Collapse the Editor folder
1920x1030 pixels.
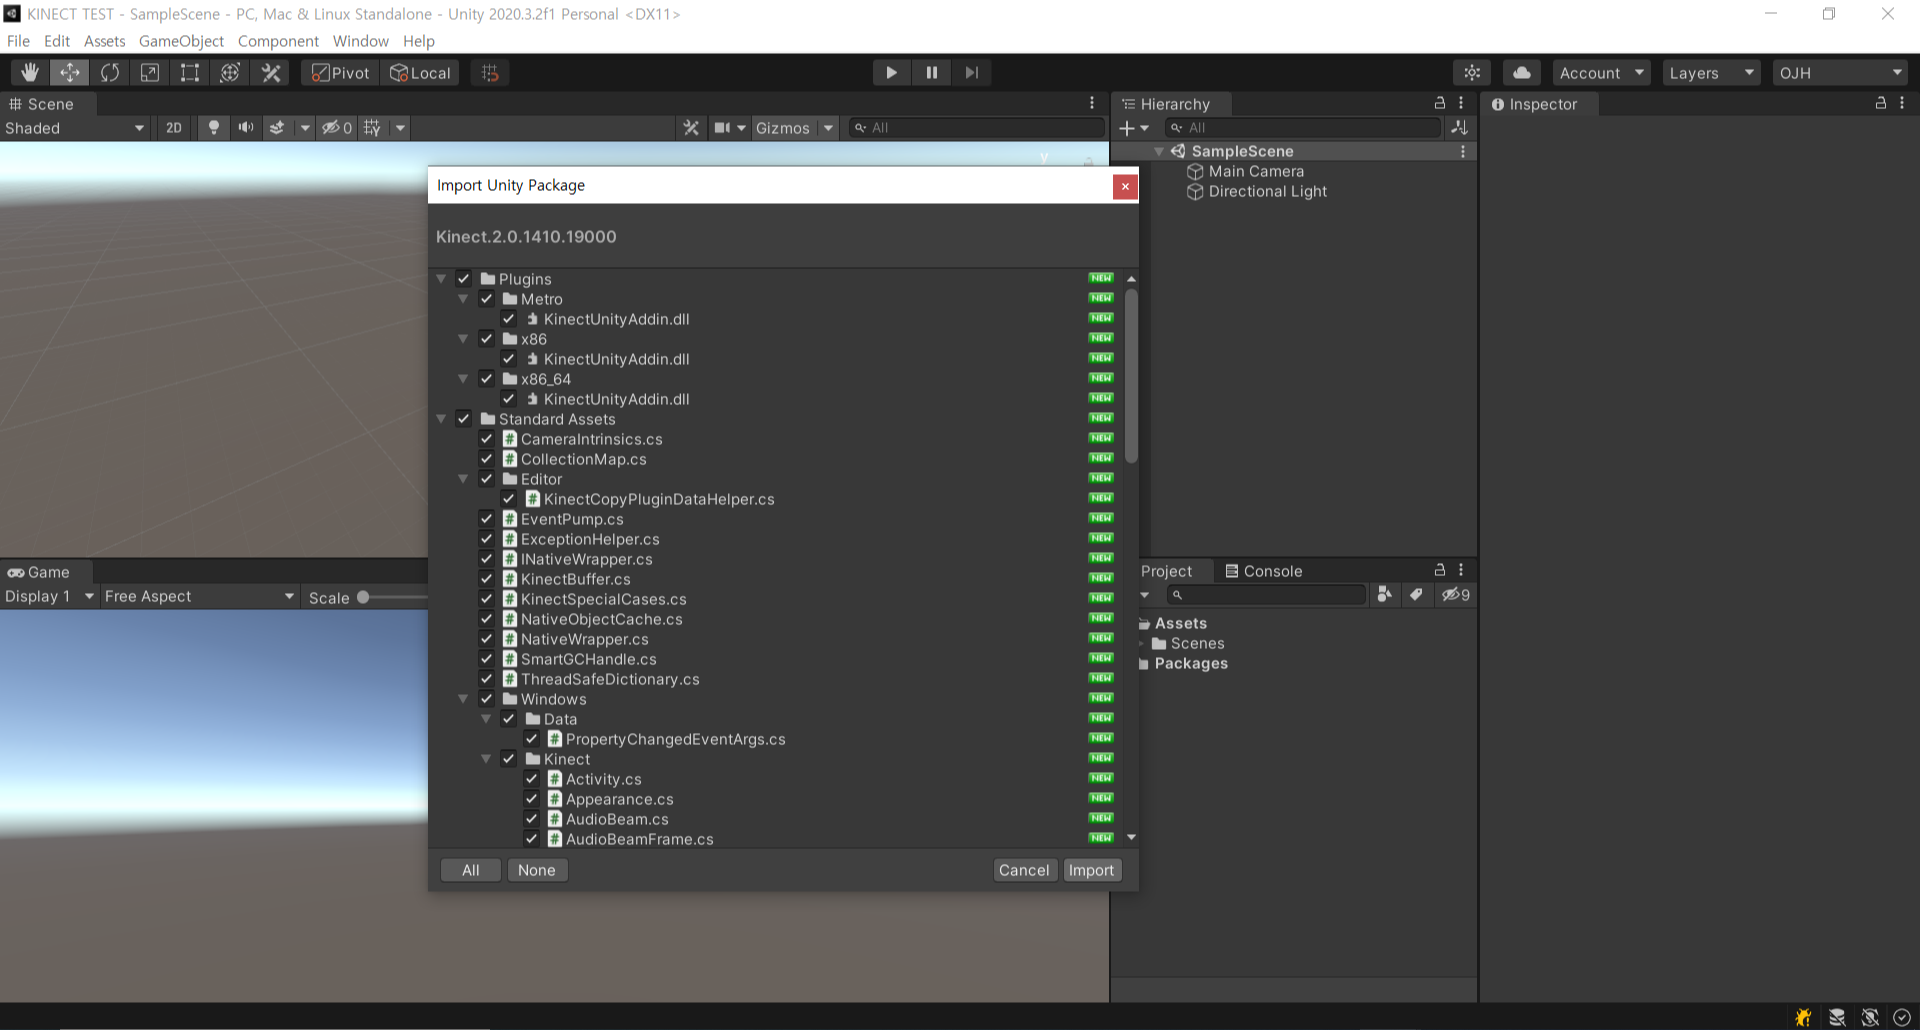[x=463, y=479]
